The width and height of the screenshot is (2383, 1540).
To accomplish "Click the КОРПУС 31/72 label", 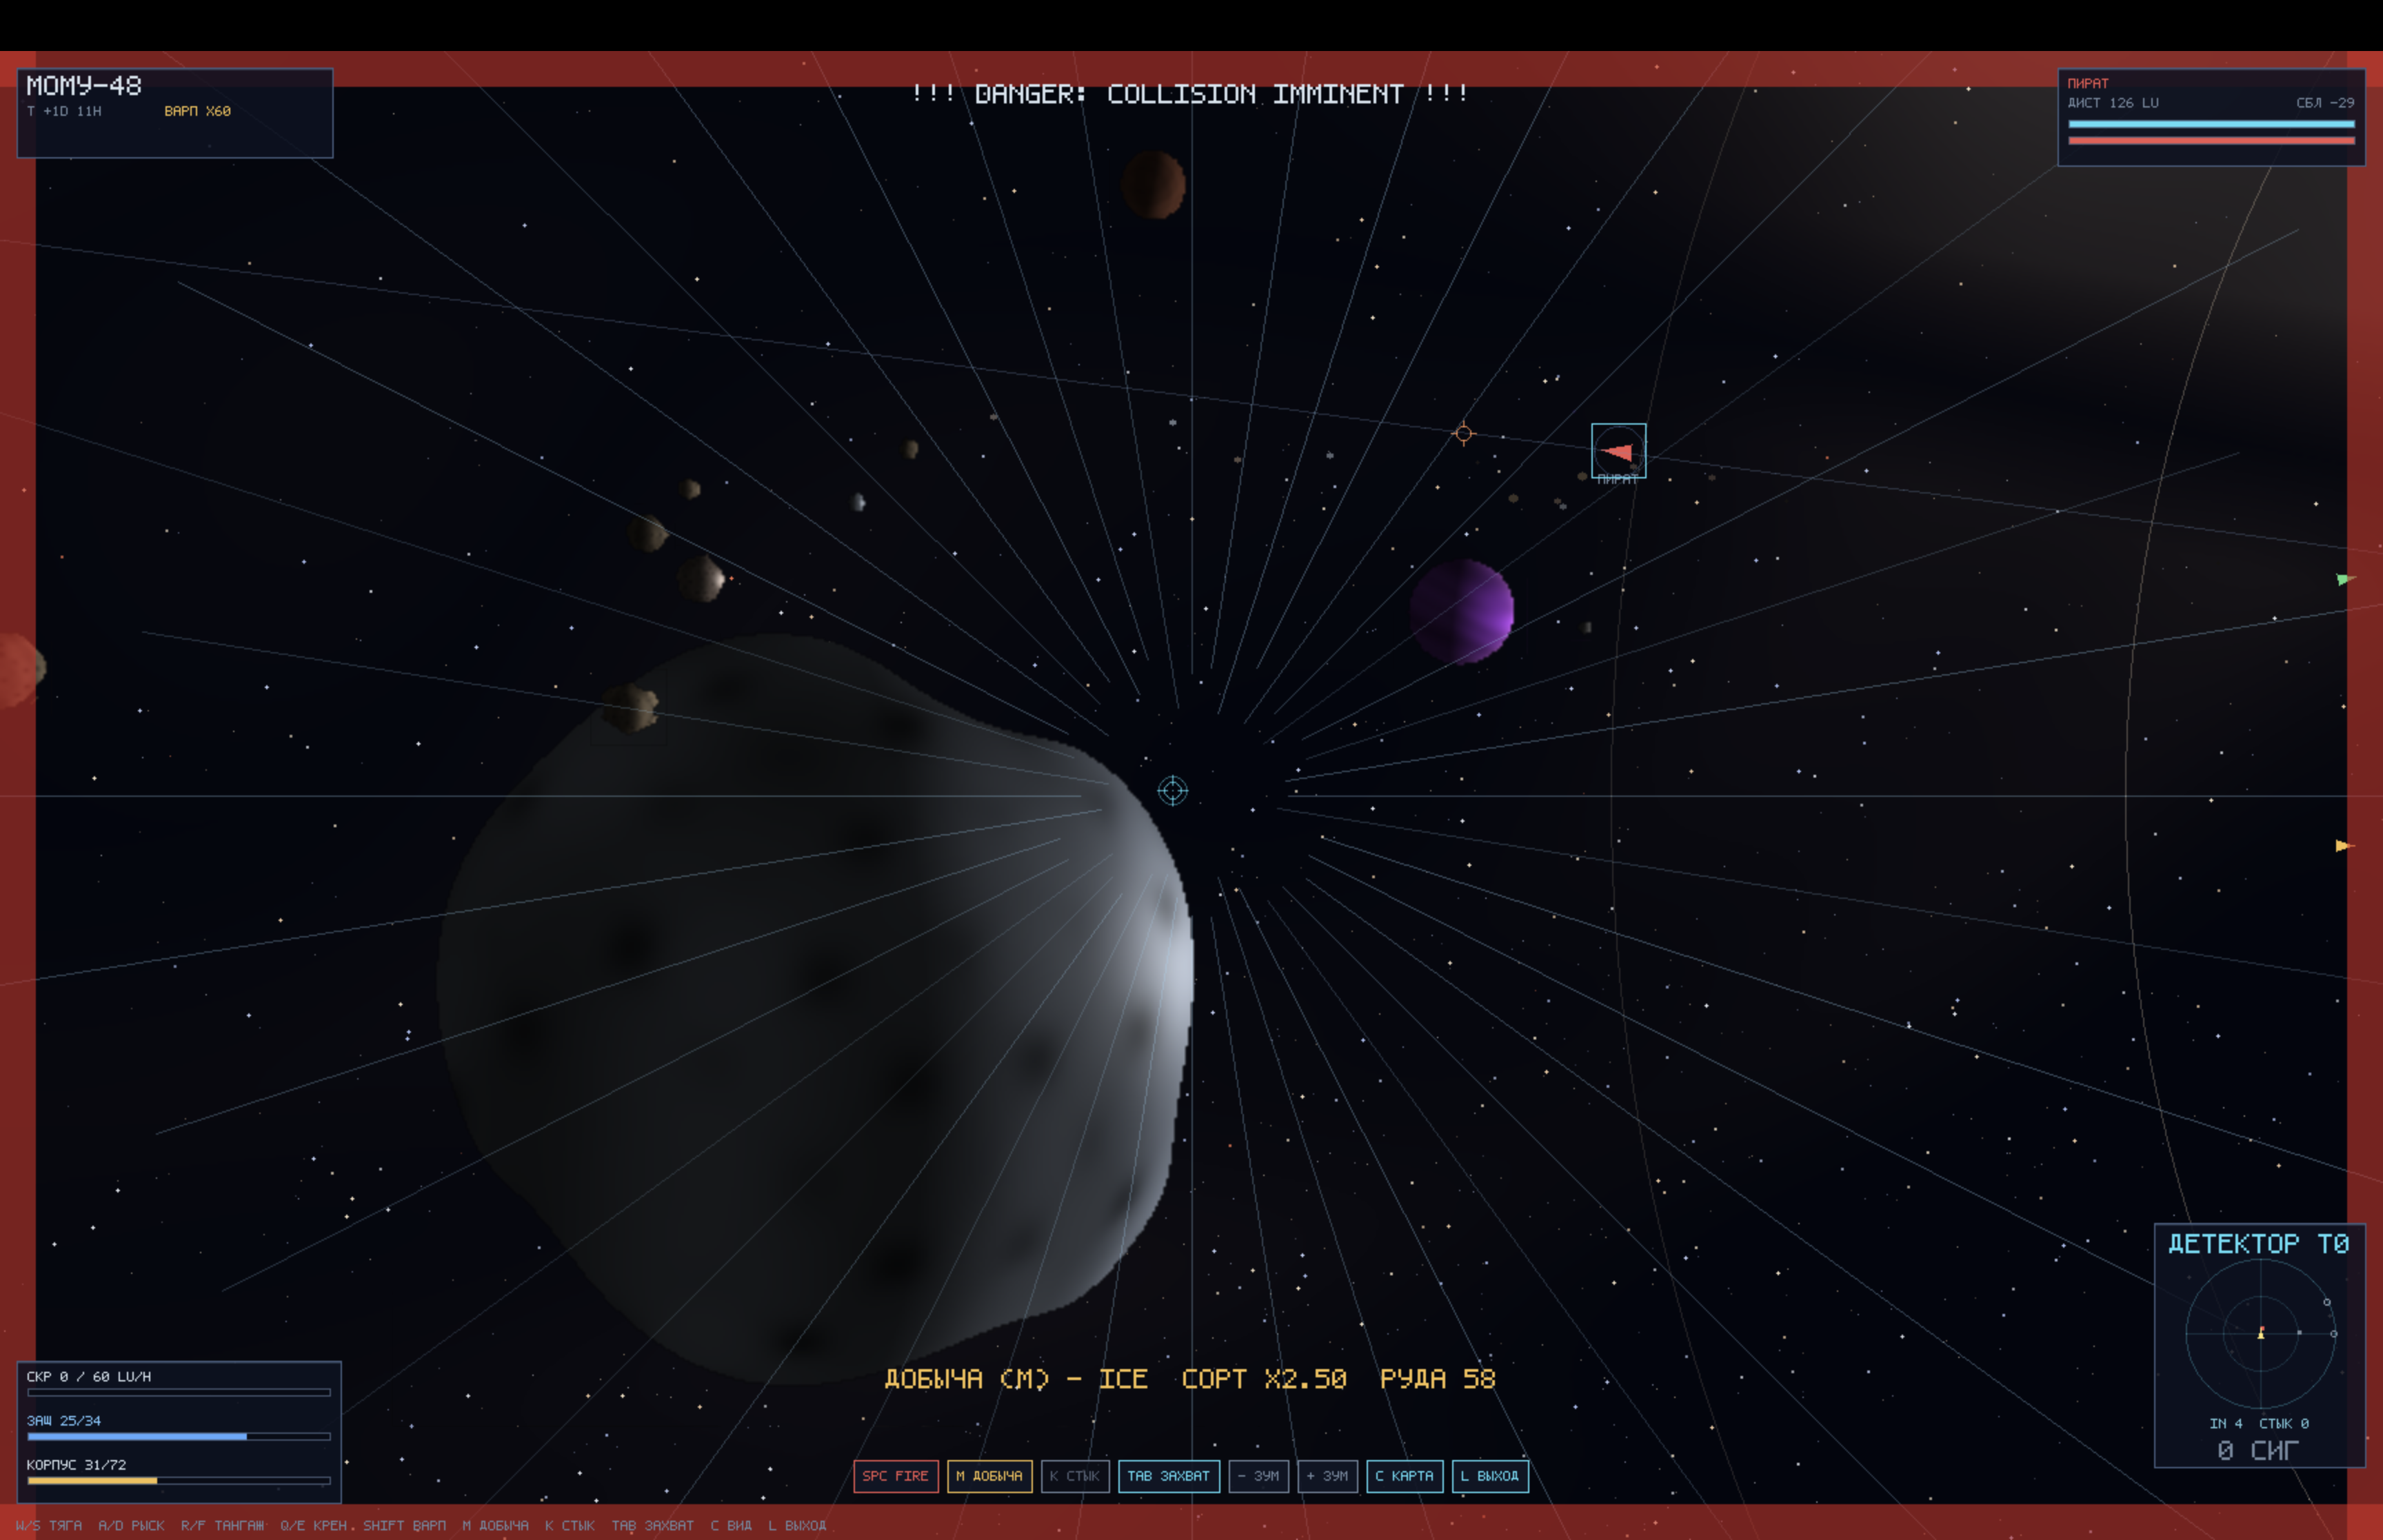I will pyautogui.click(x=76, y=1464).
